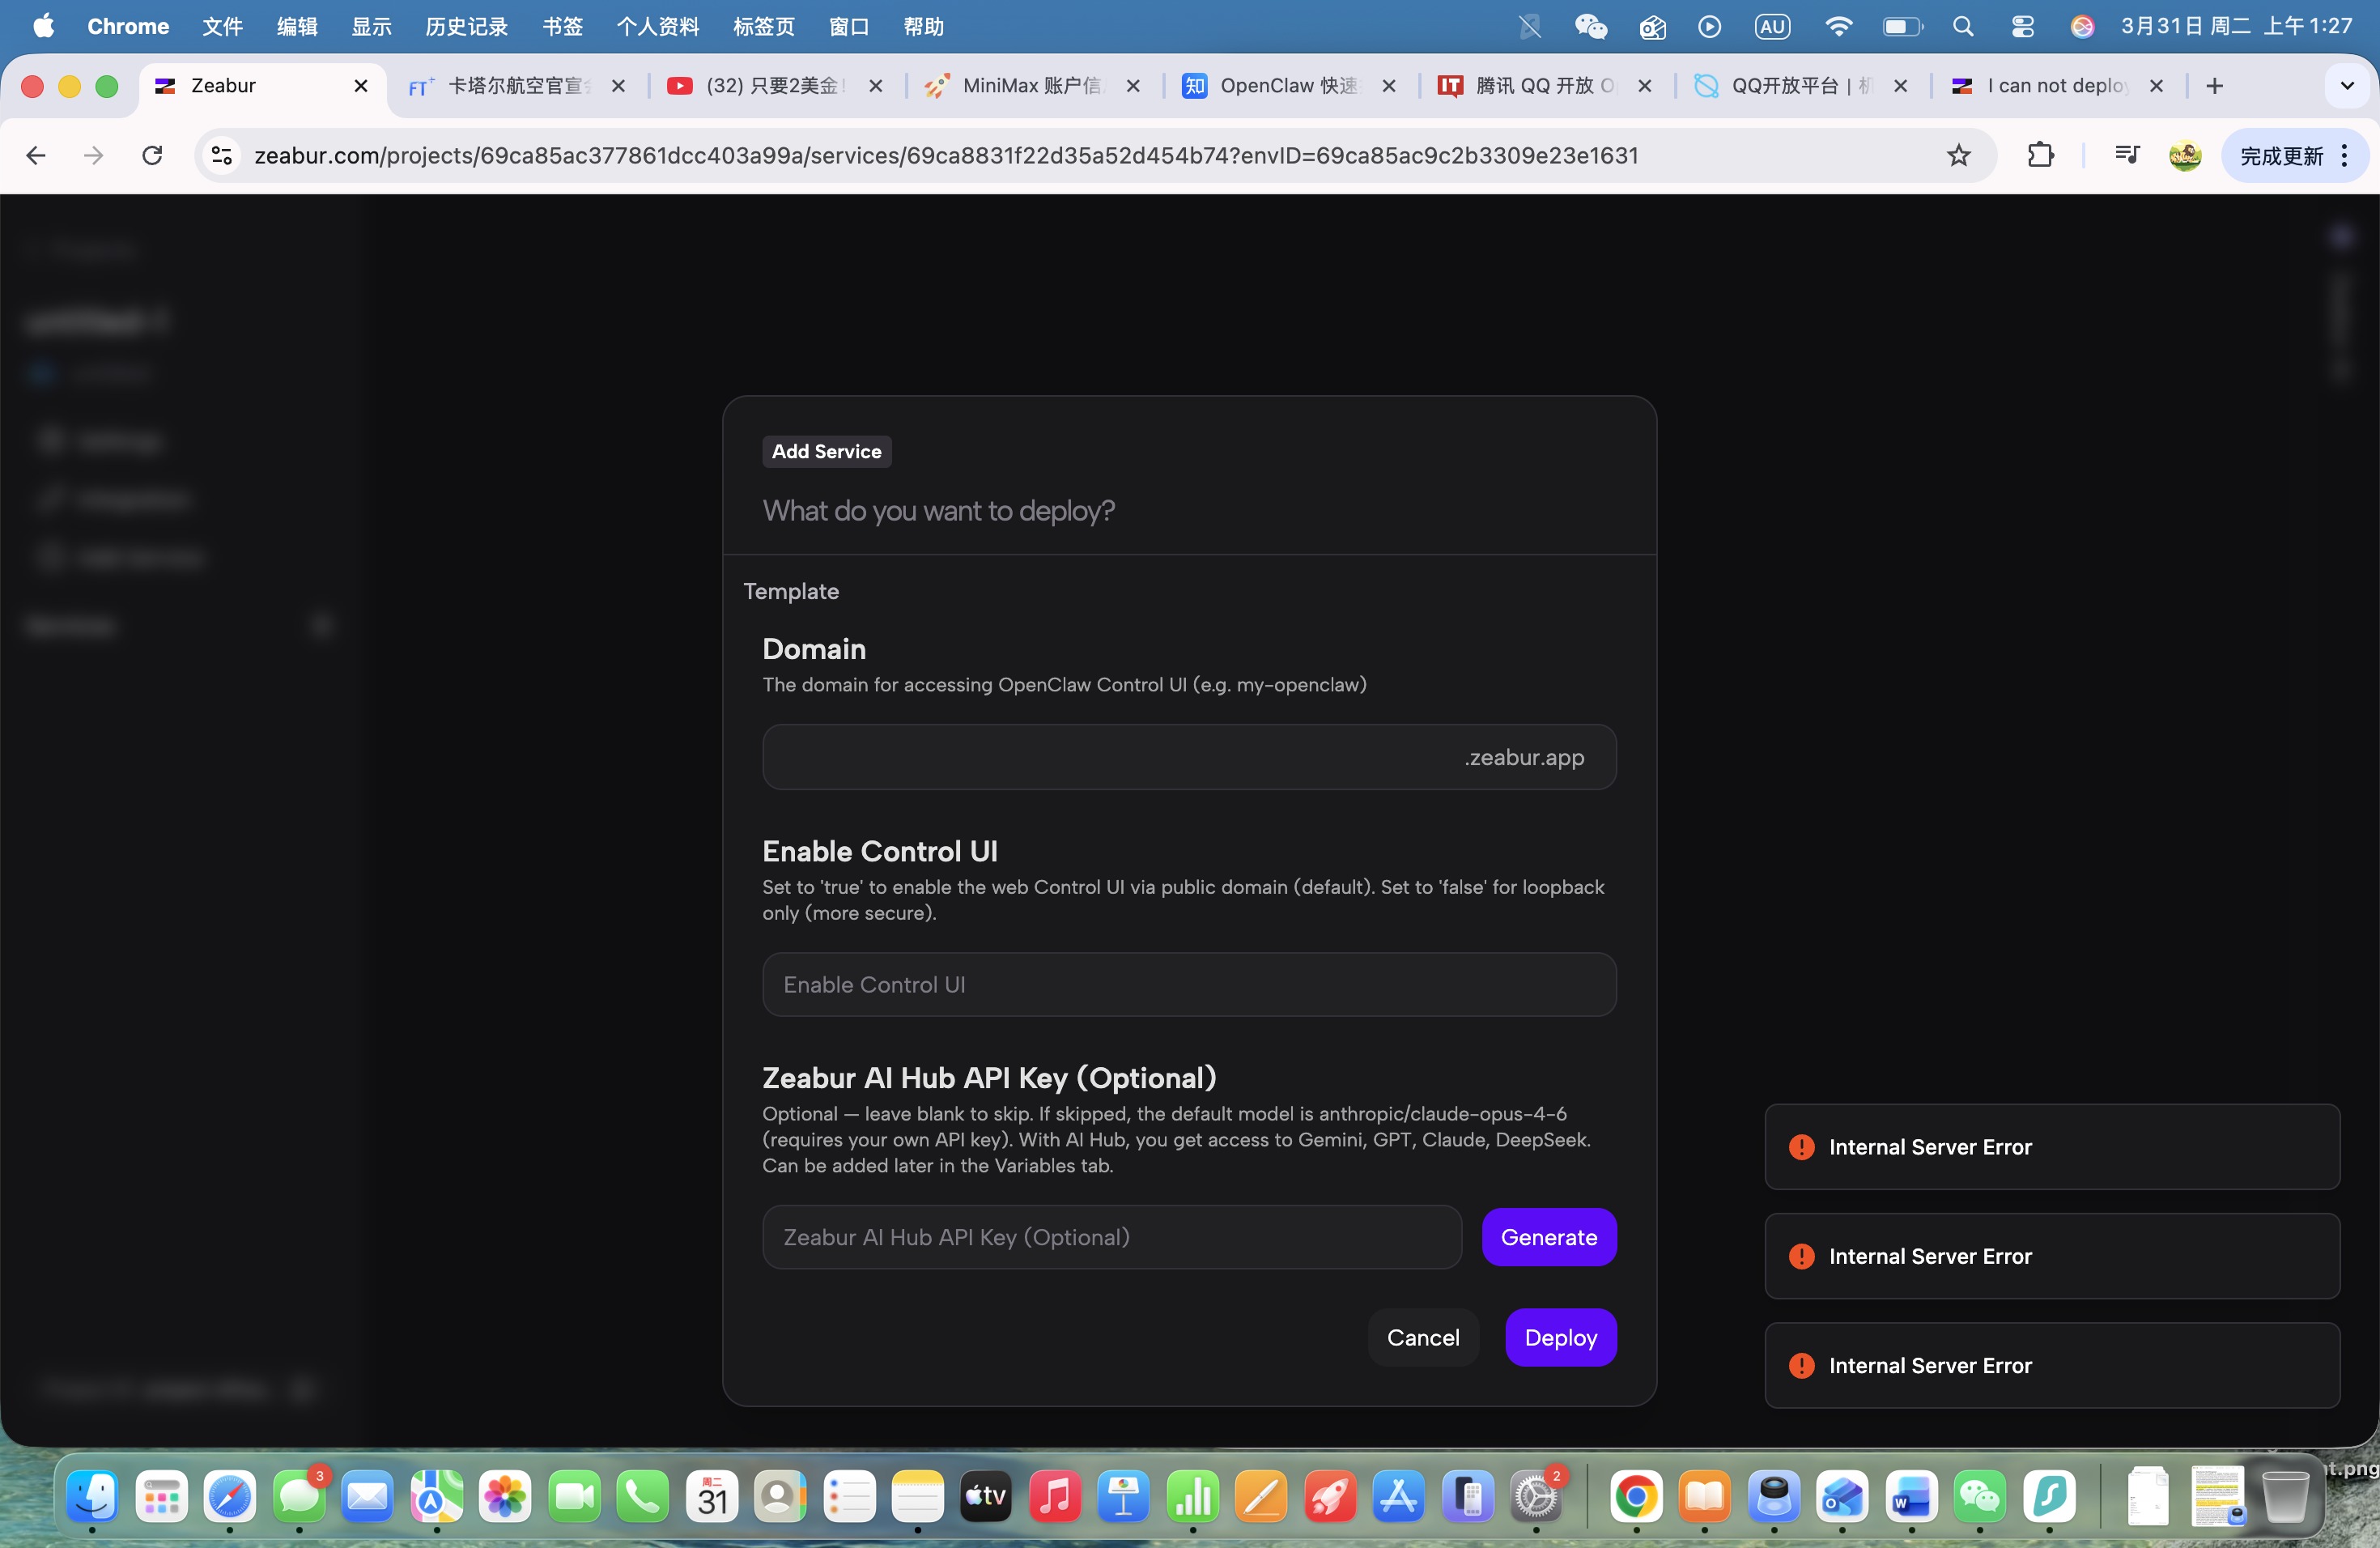Open Apple TV from the Dock
2380x1548 pixels.
point(985,1496)
